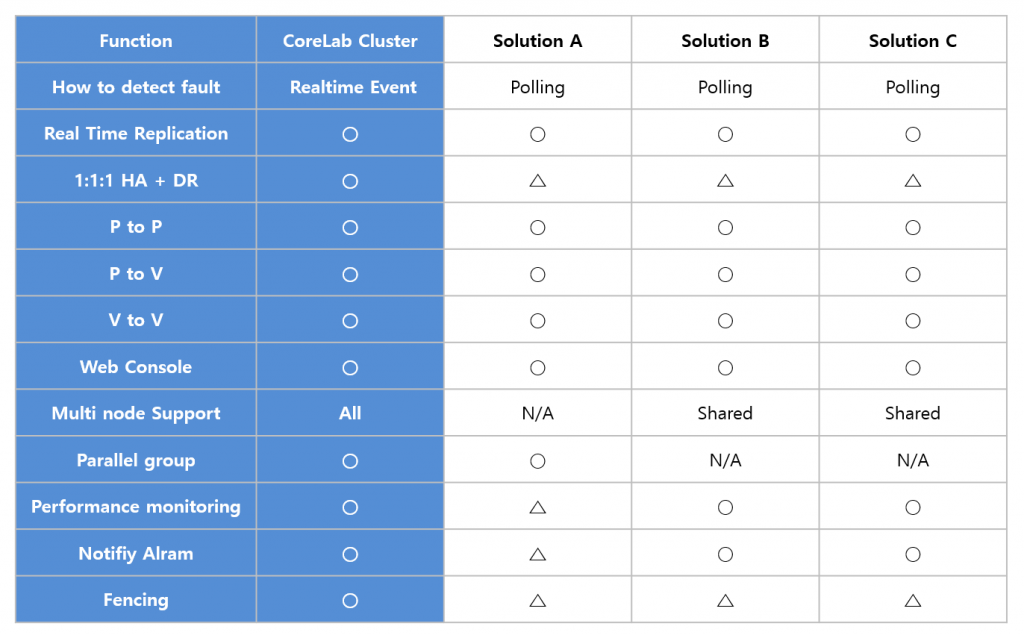Click Solution A triangle for Performance monitoring
The image size is (1024, 635).
[x=537, y=507]
